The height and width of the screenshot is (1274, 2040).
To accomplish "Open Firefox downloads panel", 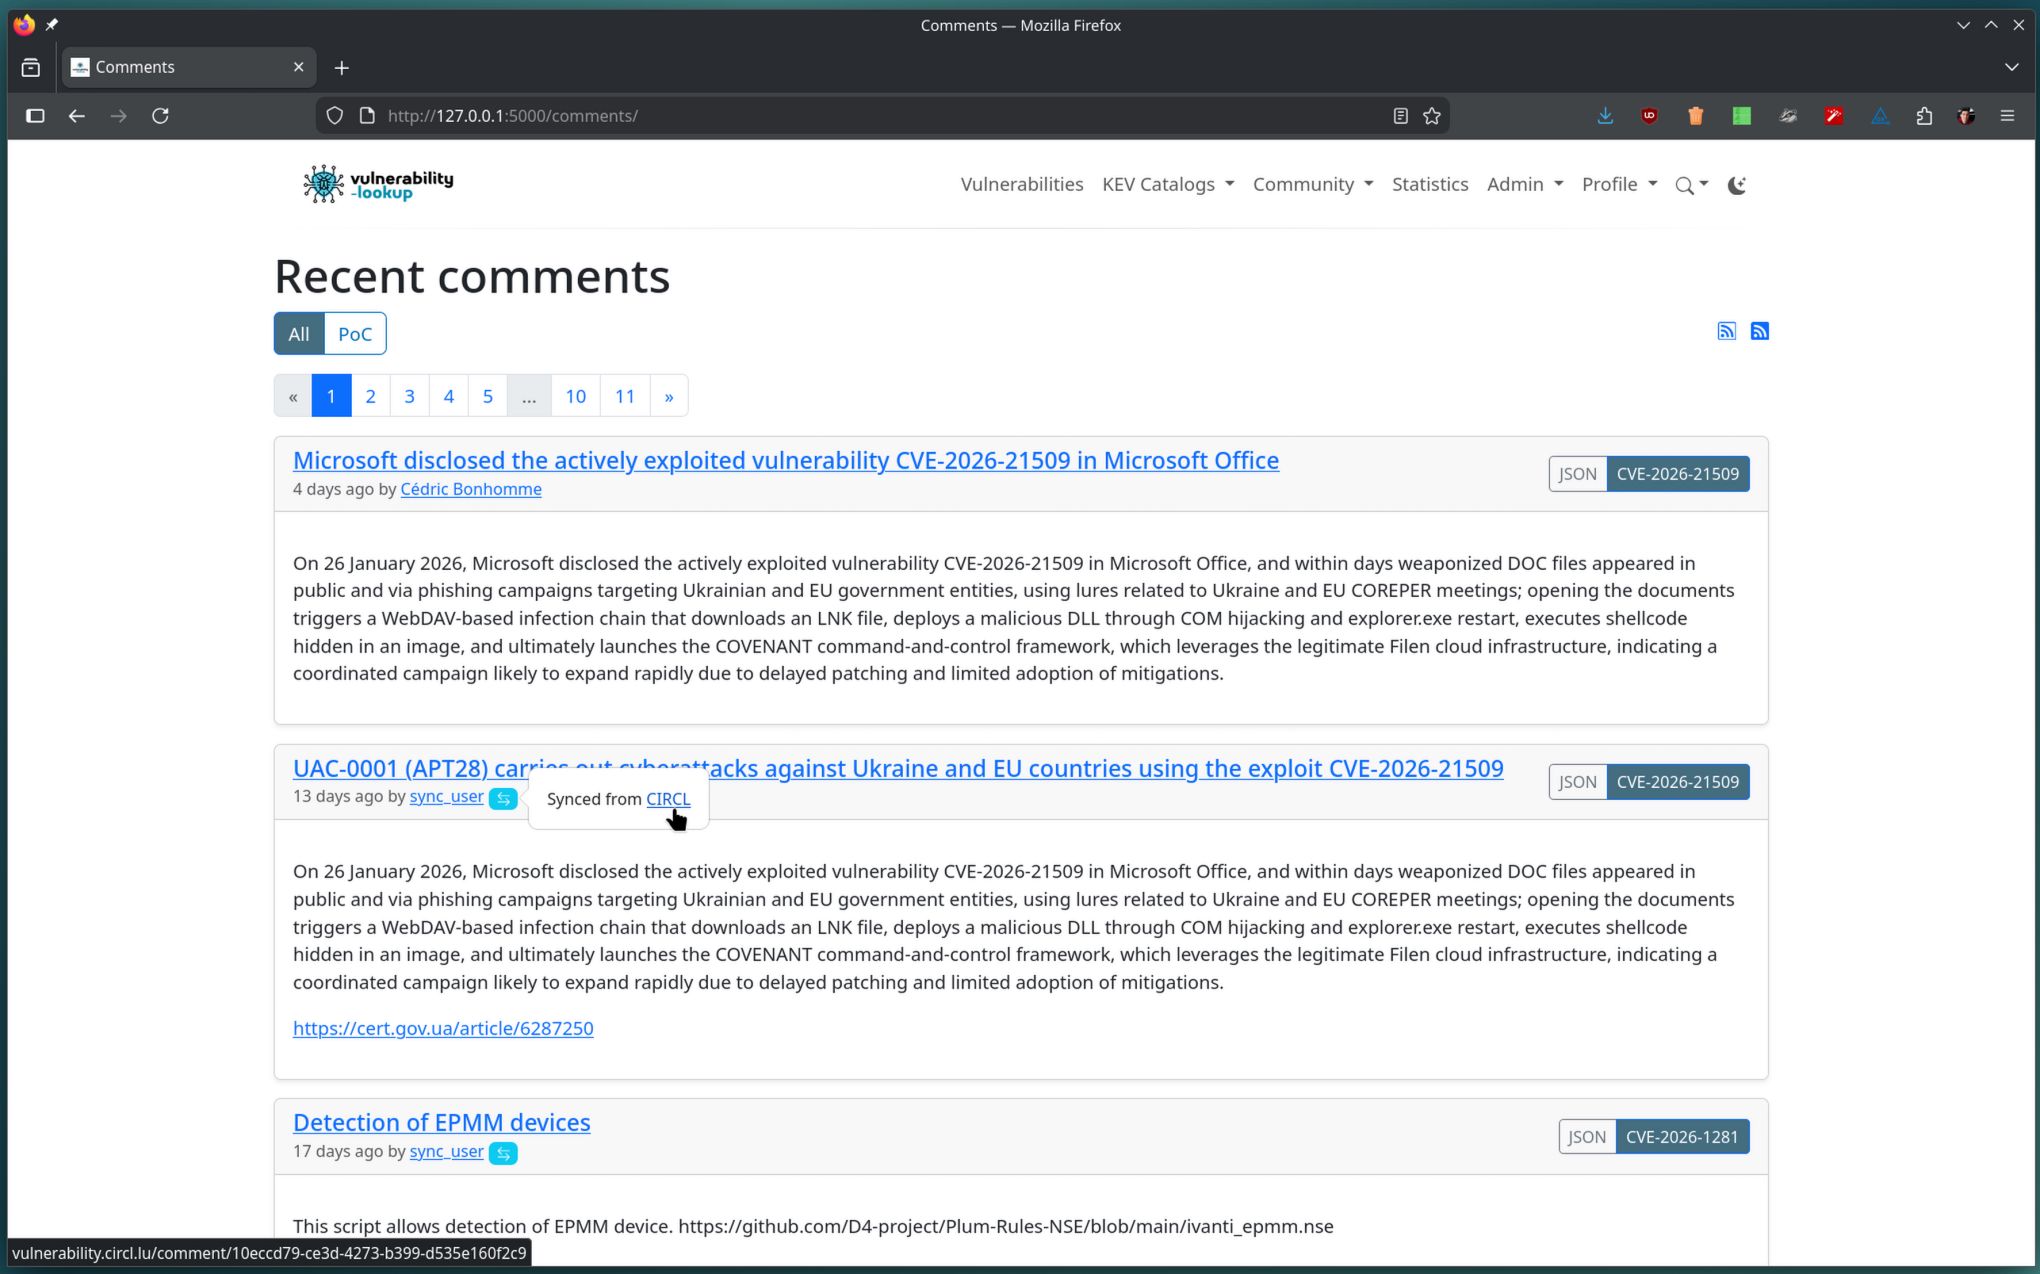I will [x=1605, y=116].
